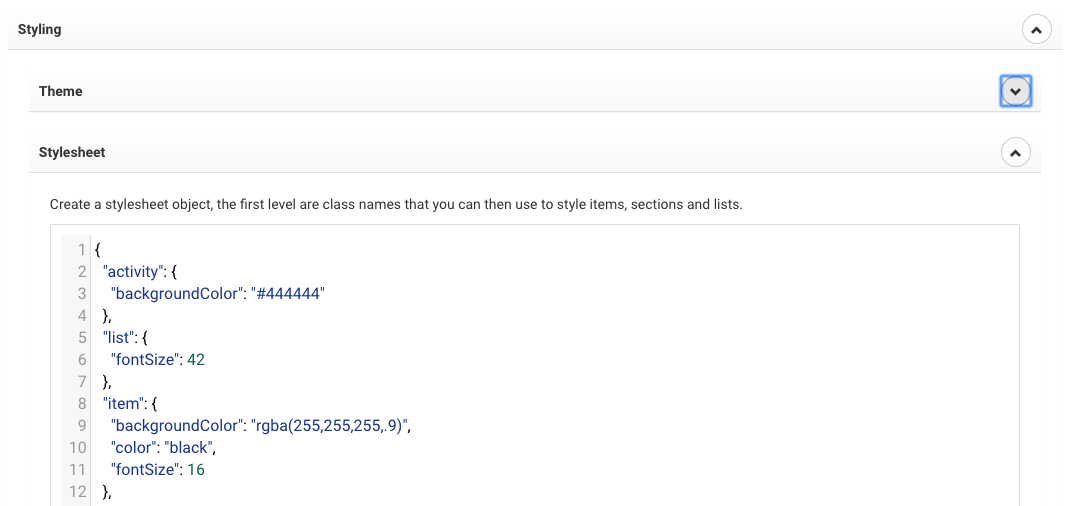
Task: Click line number 4 in the gutter
Action: click(83, 315)
